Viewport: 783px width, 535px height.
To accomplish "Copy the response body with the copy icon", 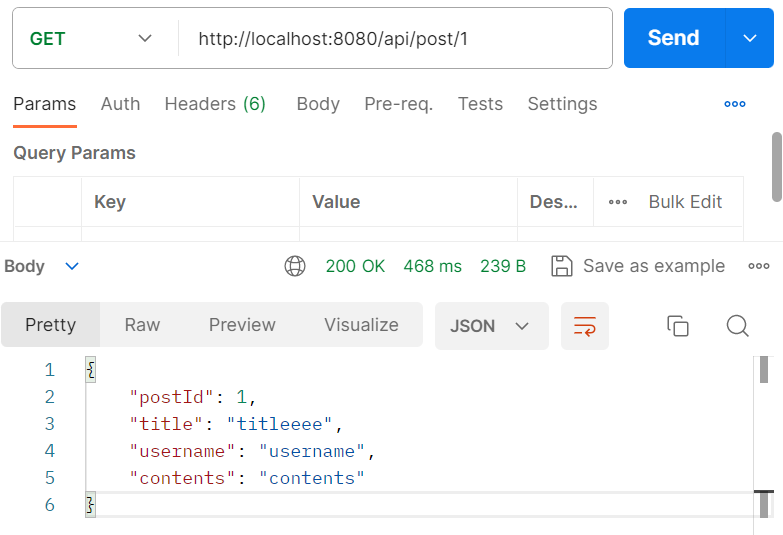I will click(x=678, y=326).
